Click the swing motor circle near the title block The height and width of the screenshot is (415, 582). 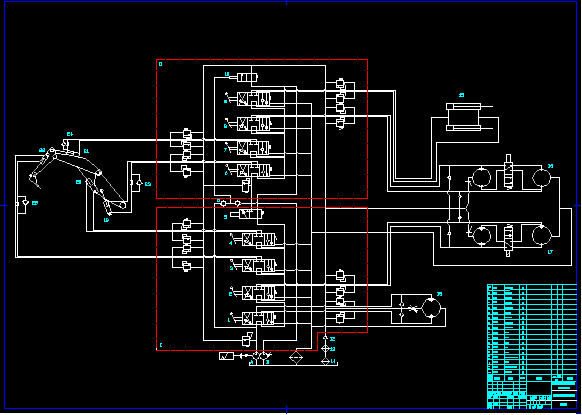tap(431, 308)
